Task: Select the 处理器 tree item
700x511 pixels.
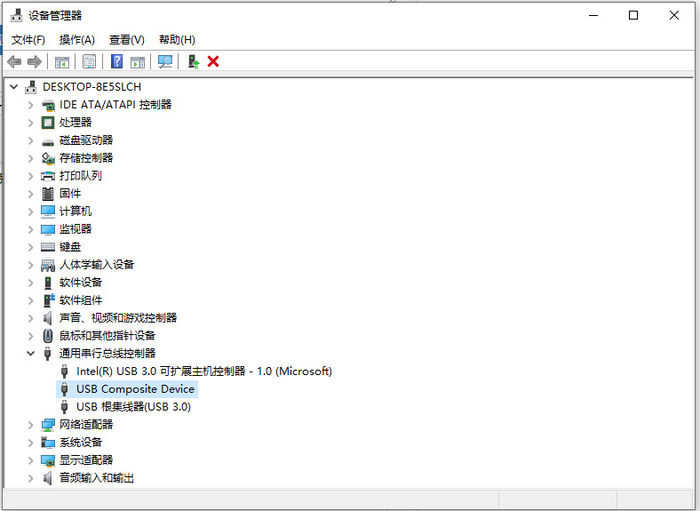Action: pos(75,122)
